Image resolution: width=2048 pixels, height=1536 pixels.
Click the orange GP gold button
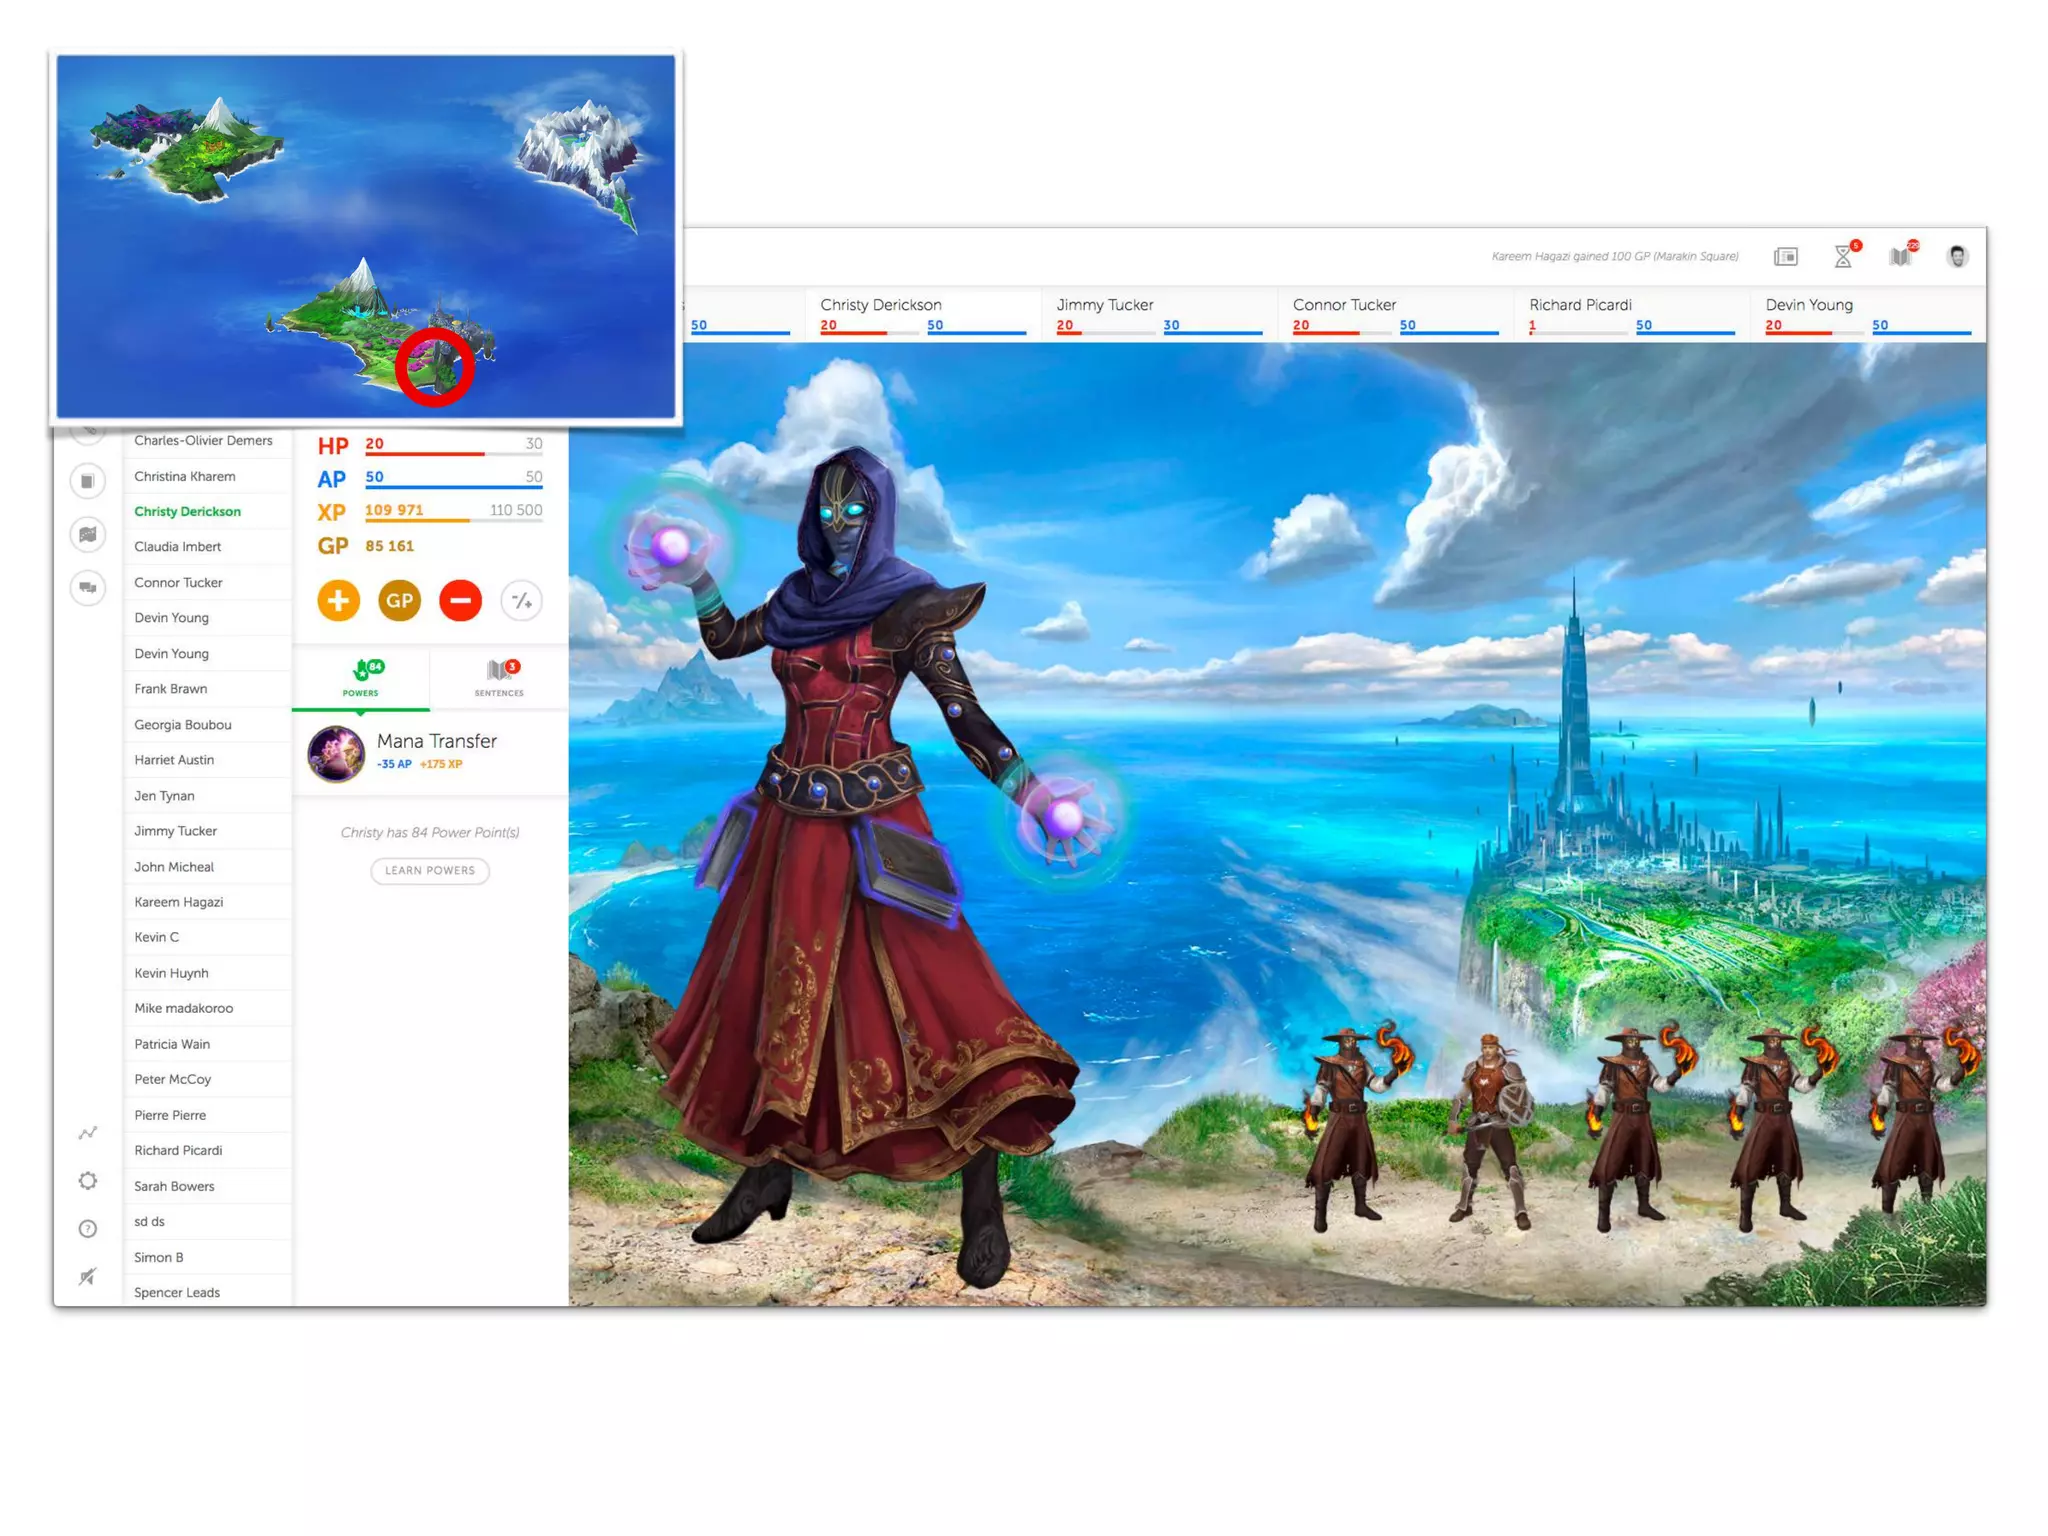(x=399, y=601)
